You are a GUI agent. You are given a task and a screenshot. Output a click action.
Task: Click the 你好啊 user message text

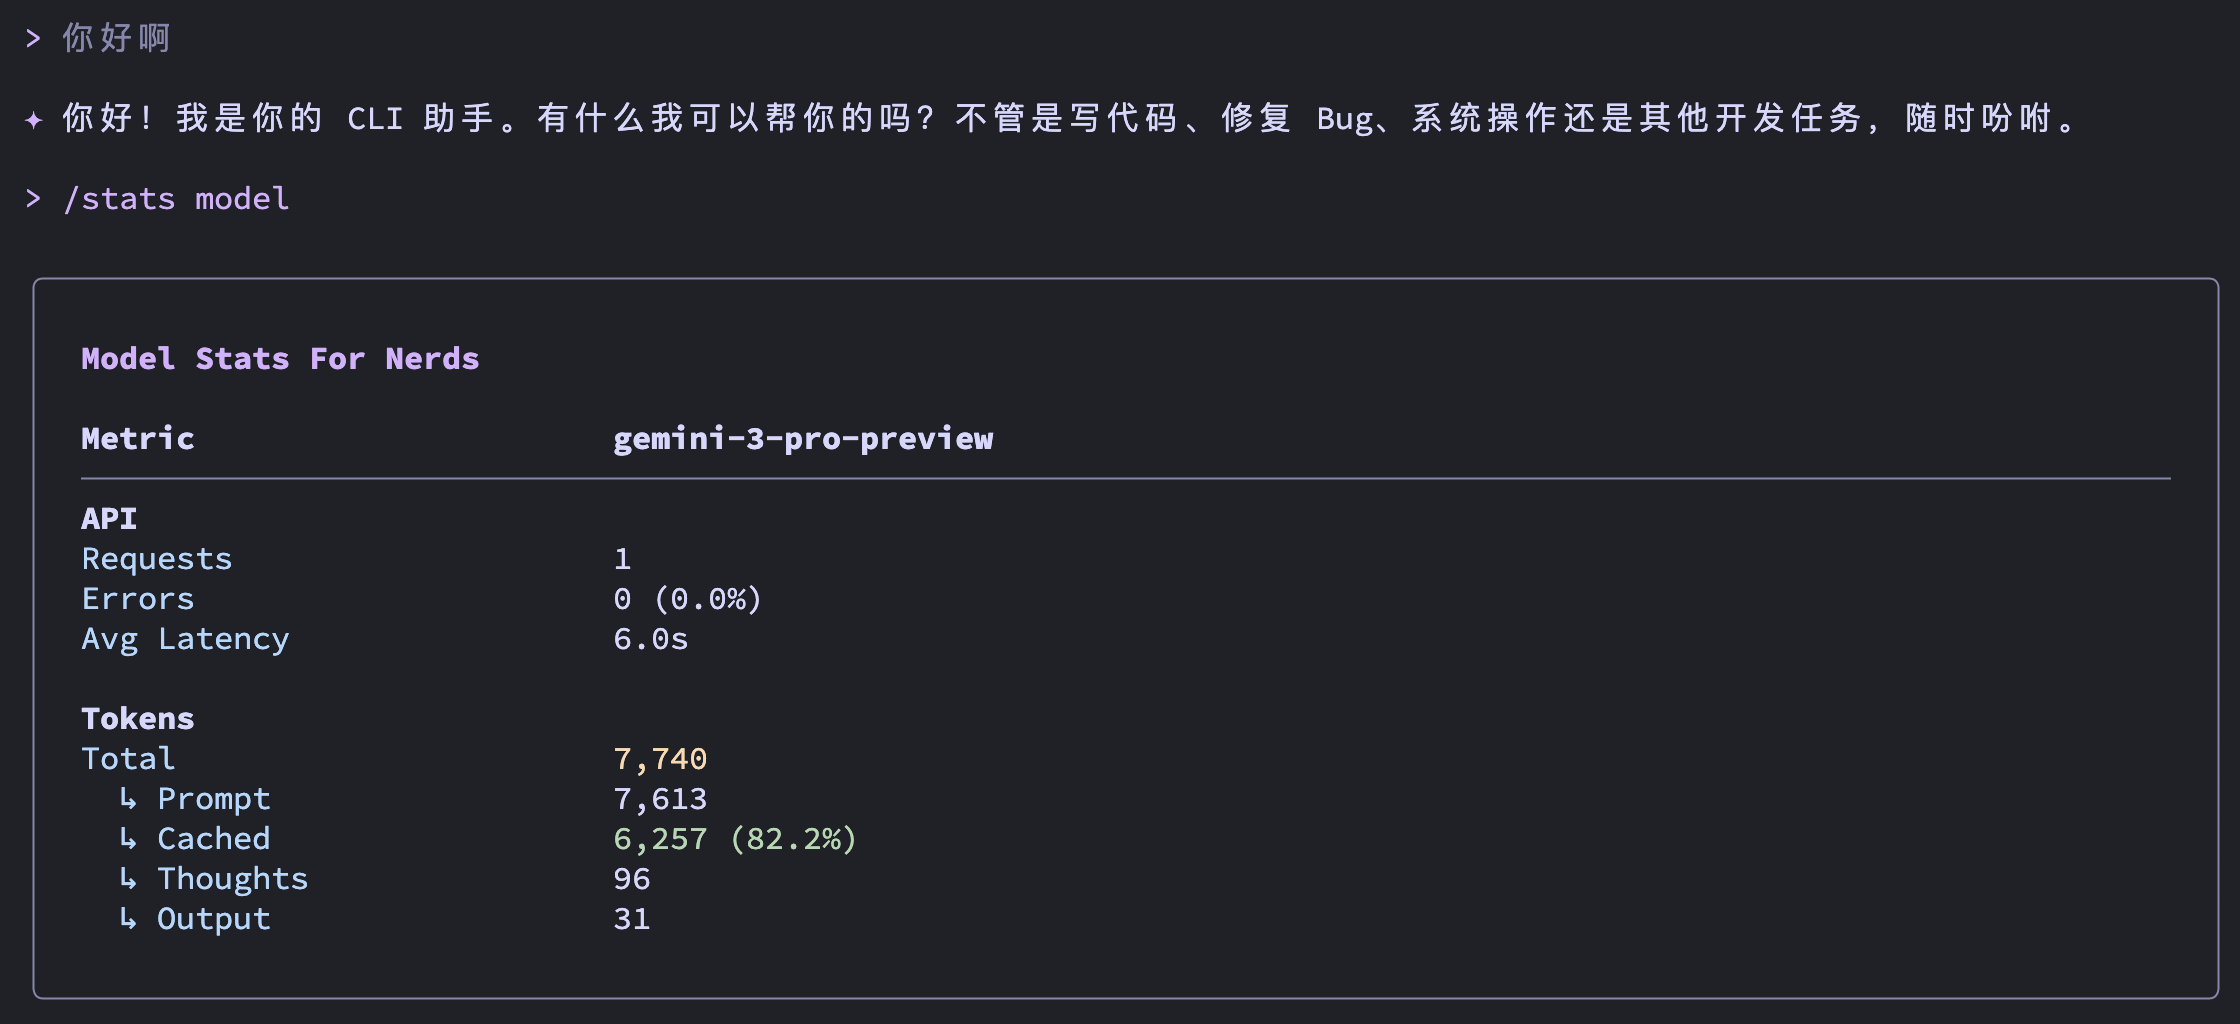point(116,38)
